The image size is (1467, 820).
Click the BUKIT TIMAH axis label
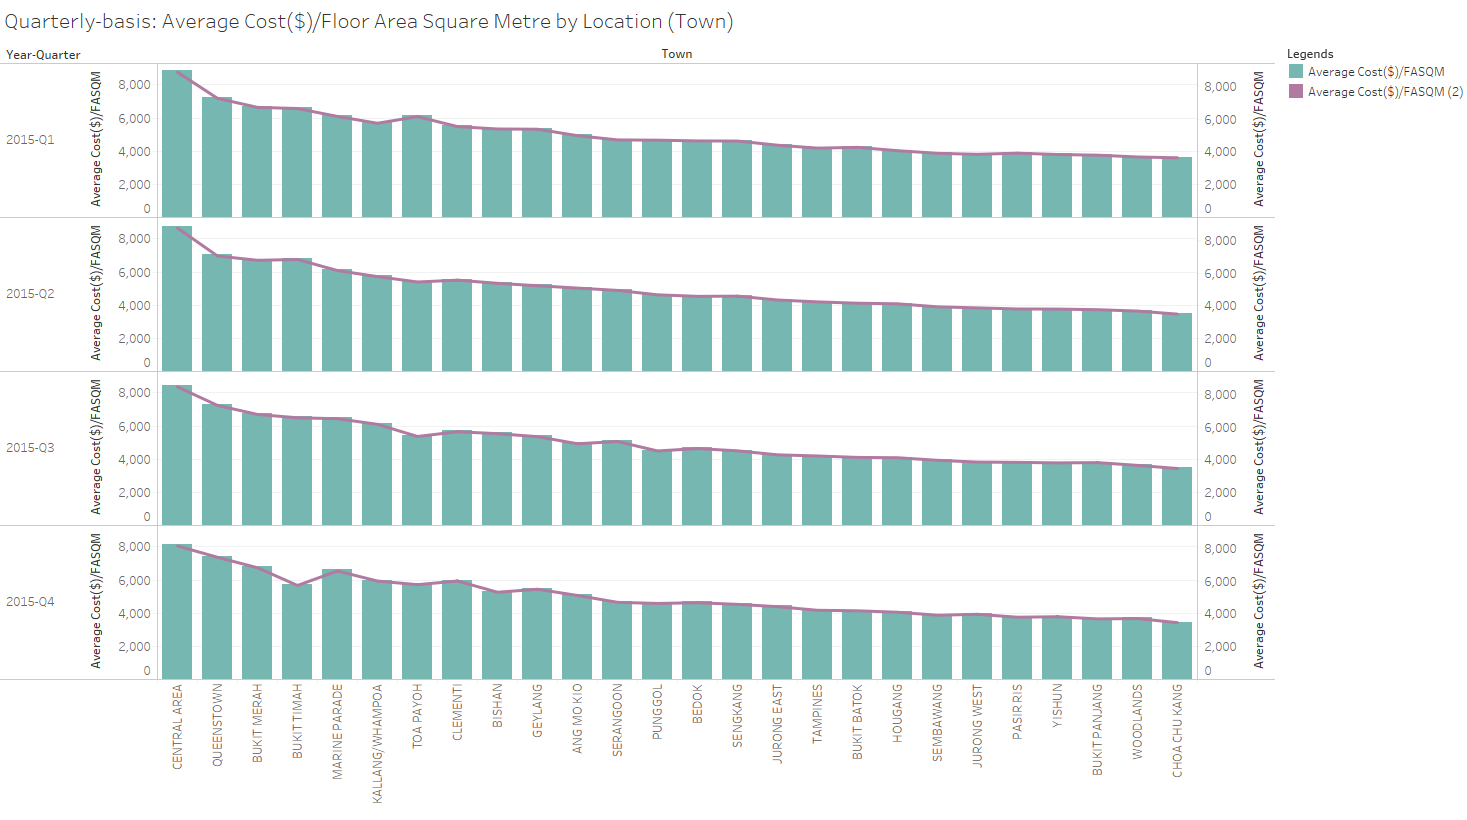pyautogui.click(x=297, y=721)
